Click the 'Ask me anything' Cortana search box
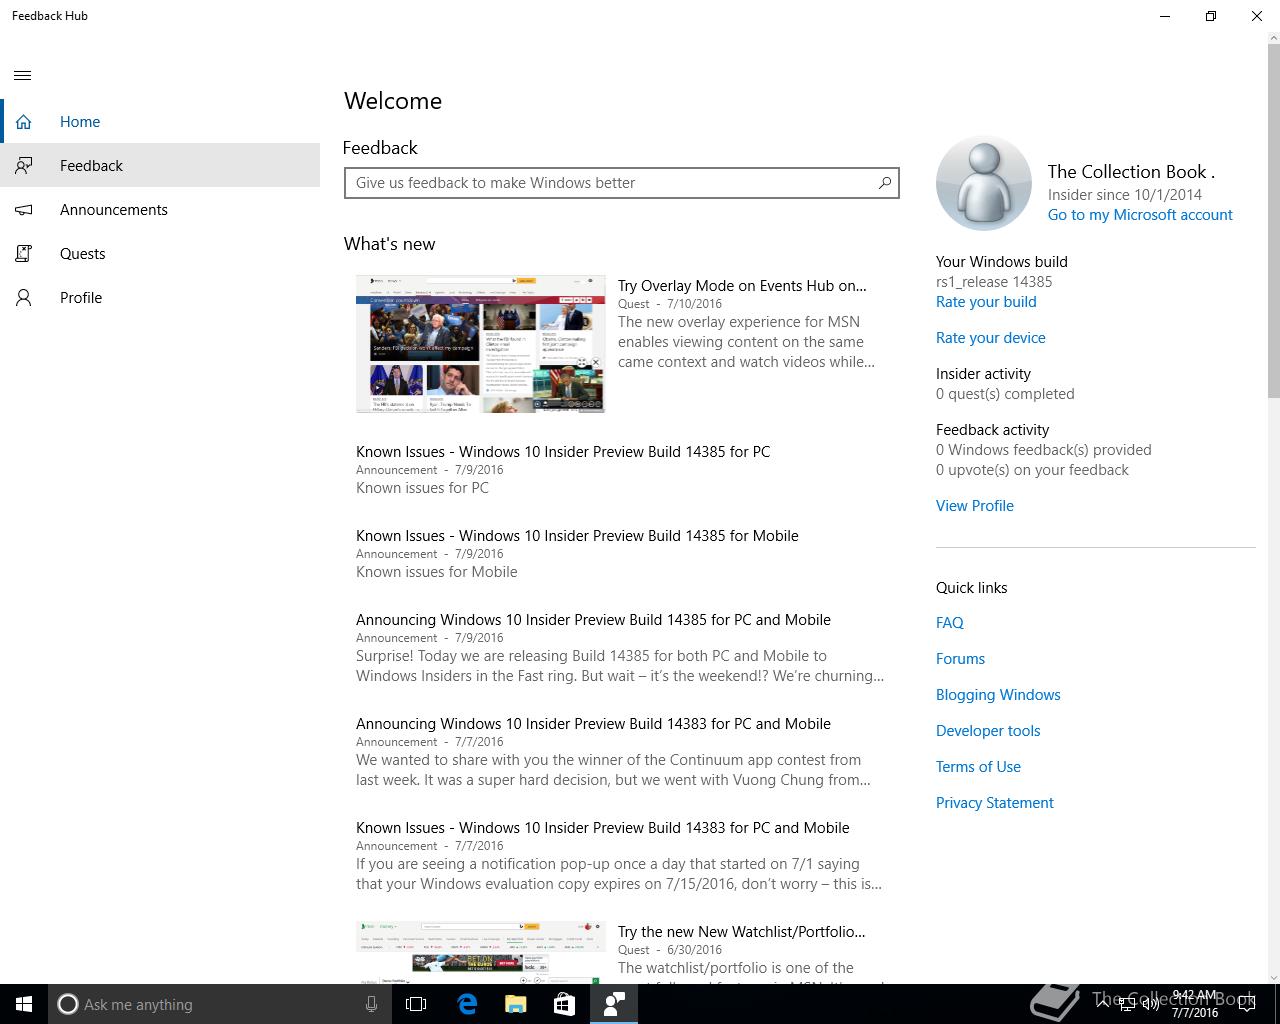This screenshot has height=1024, width=1280. (220, 1004)
